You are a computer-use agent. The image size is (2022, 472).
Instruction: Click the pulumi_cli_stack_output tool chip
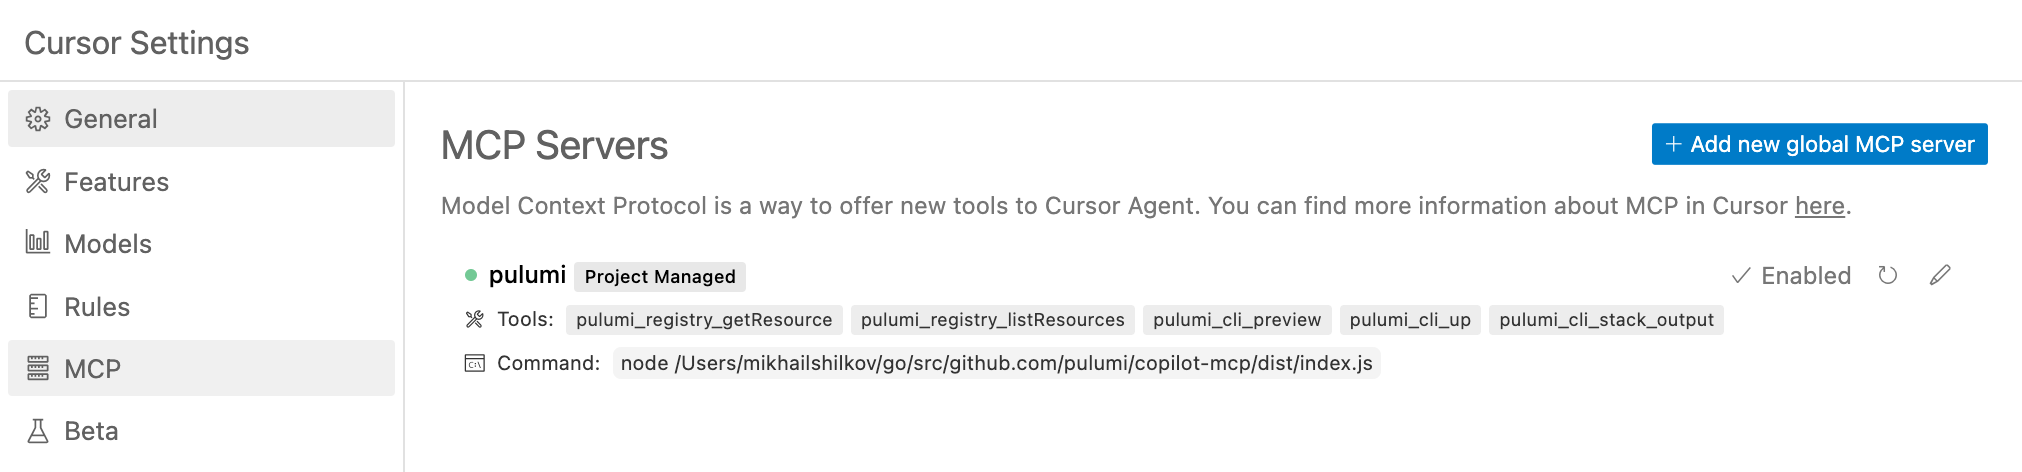(1606, 320)
